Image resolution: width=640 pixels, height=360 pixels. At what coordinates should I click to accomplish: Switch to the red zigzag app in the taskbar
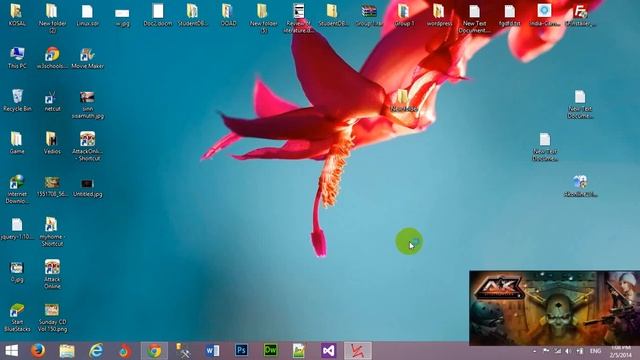point(358,351)
